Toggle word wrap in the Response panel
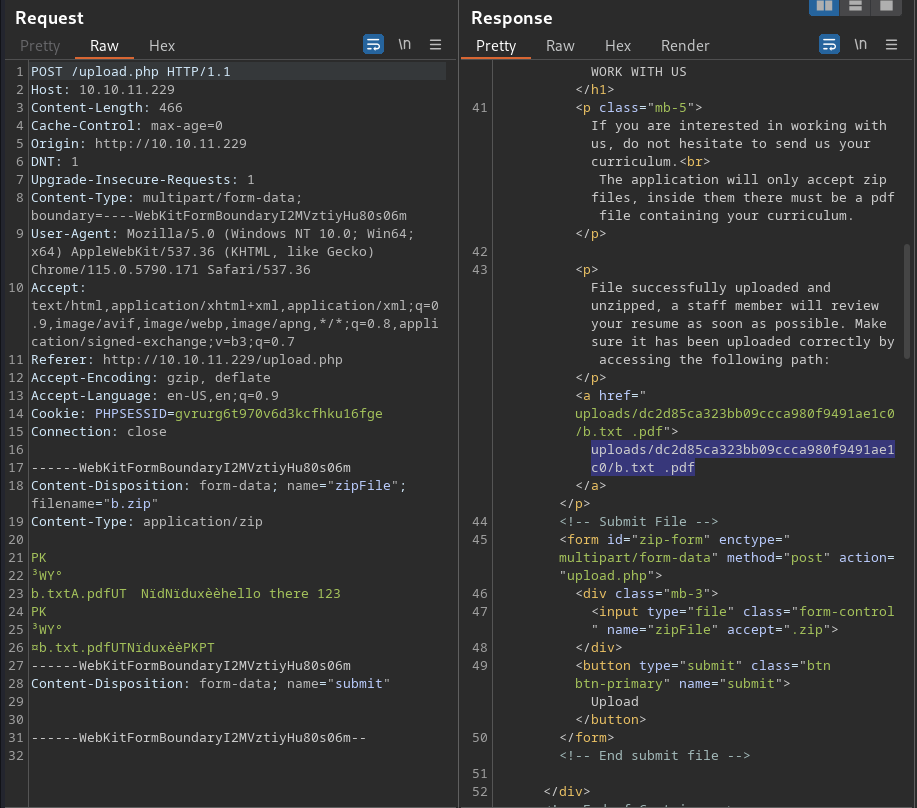 coord(829,44)
